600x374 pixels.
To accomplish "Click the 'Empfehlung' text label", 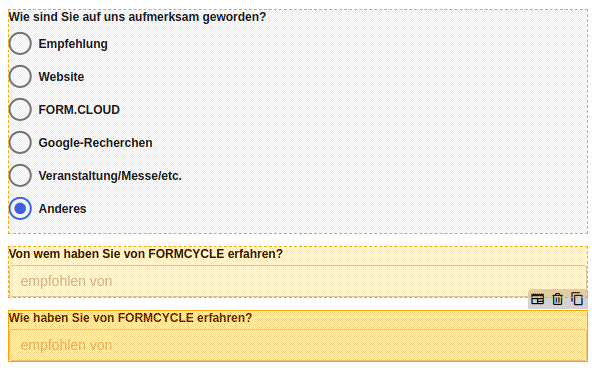I will [x=73, y=44].
